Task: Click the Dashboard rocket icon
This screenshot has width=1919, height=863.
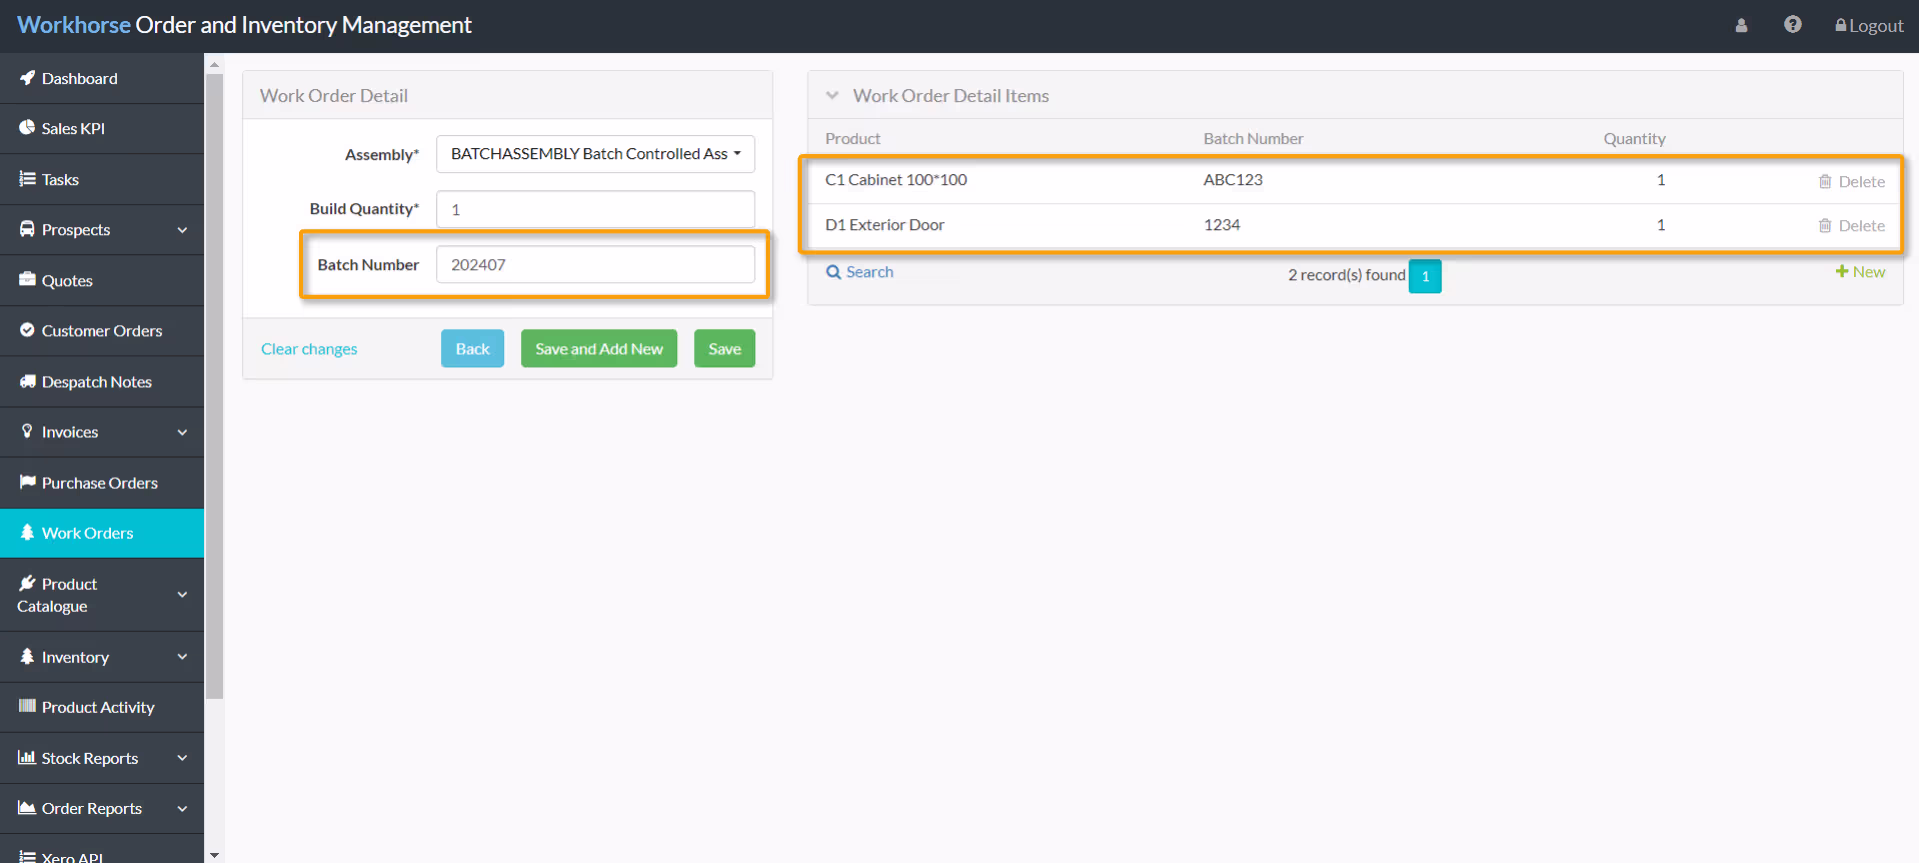Action: (27, 78)
